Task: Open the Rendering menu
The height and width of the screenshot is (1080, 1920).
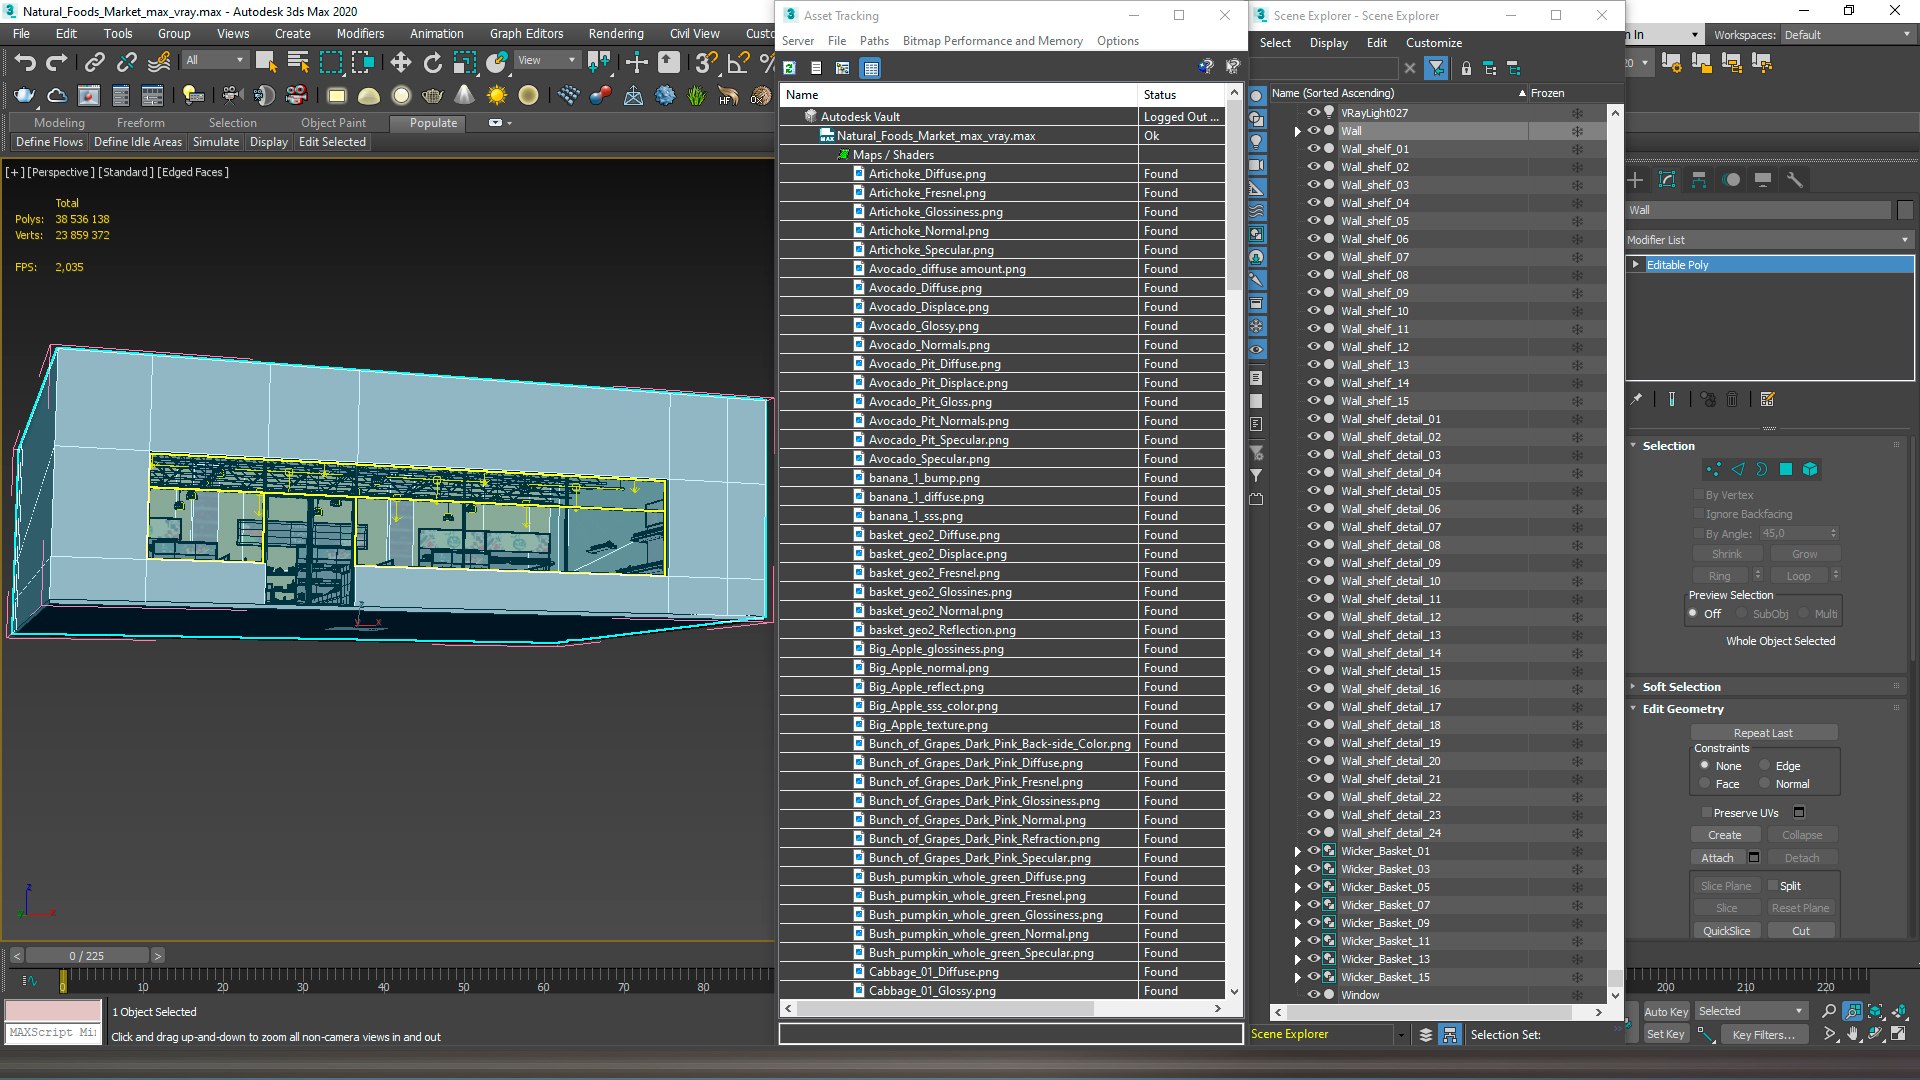Action: tap(616, 34)
